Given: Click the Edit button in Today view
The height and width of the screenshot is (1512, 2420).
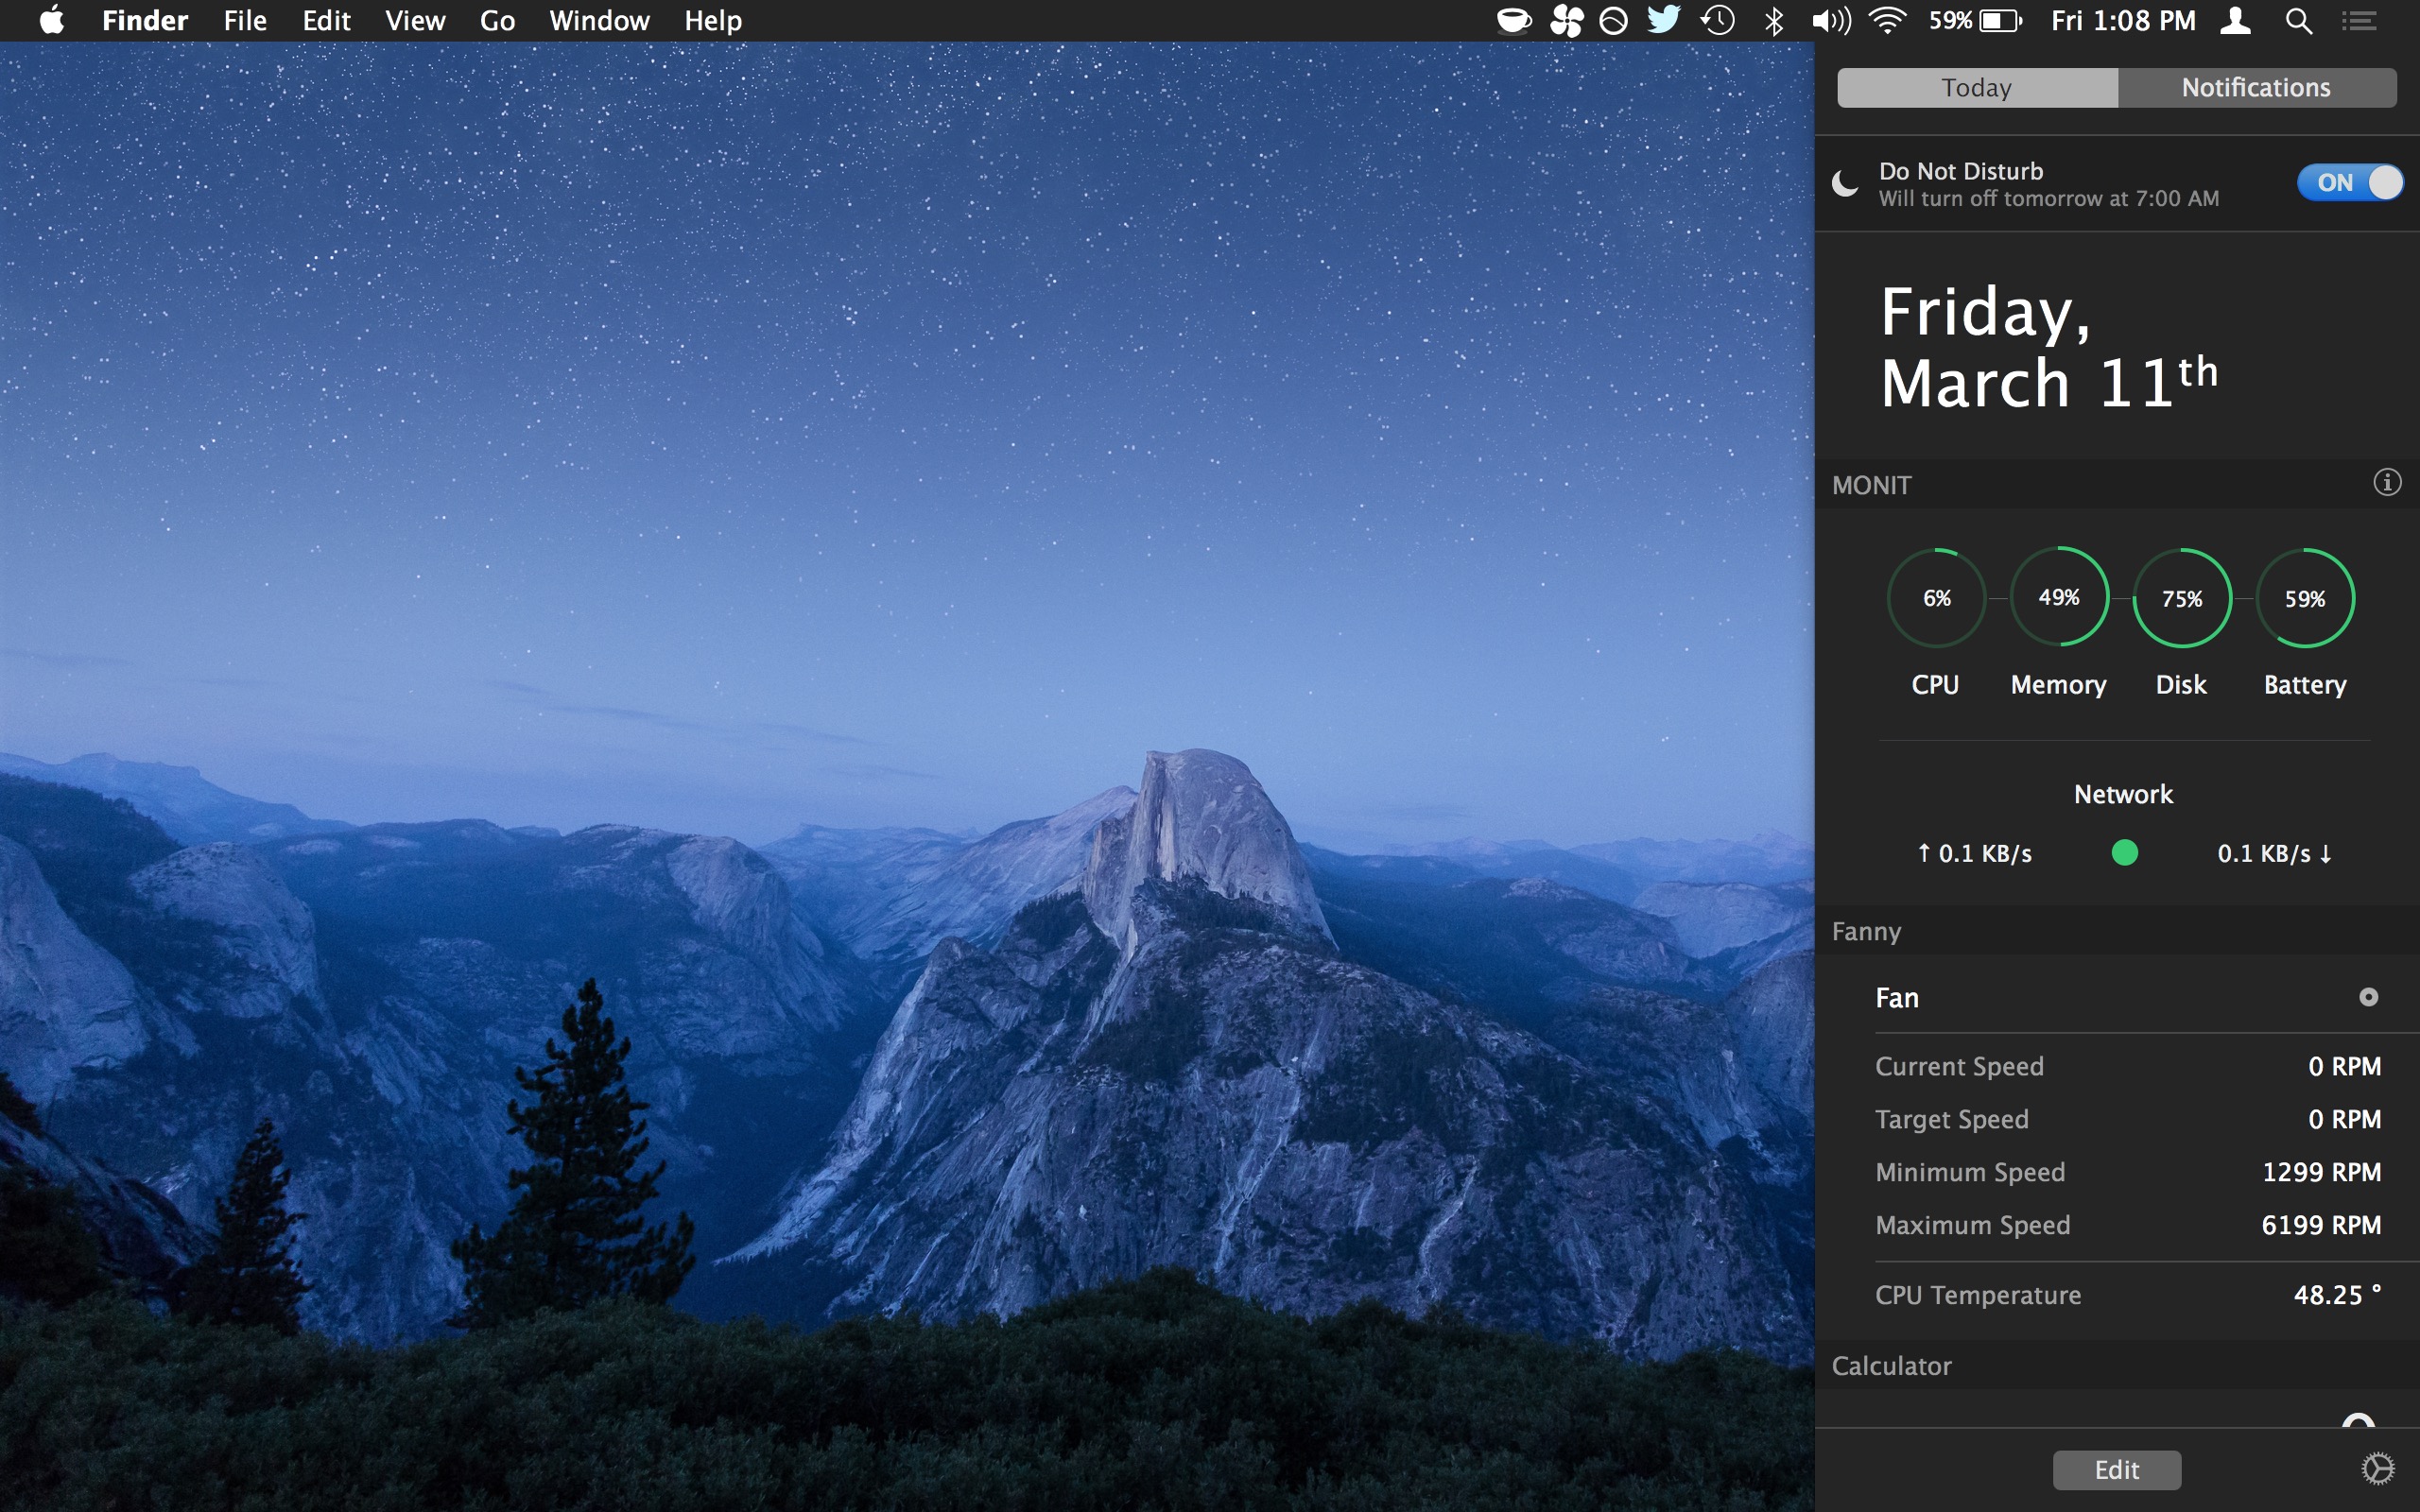Looking at the screenshot, I should tap(2116, 1469).
